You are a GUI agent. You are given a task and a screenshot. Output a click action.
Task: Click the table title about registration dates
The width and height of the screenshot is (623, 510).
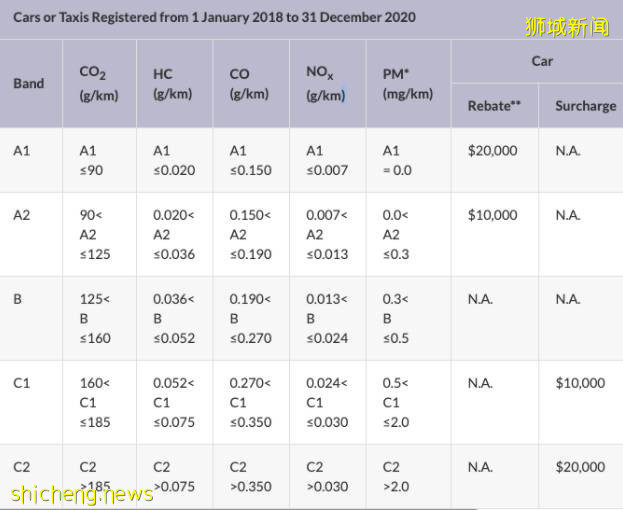pos(214,17)
